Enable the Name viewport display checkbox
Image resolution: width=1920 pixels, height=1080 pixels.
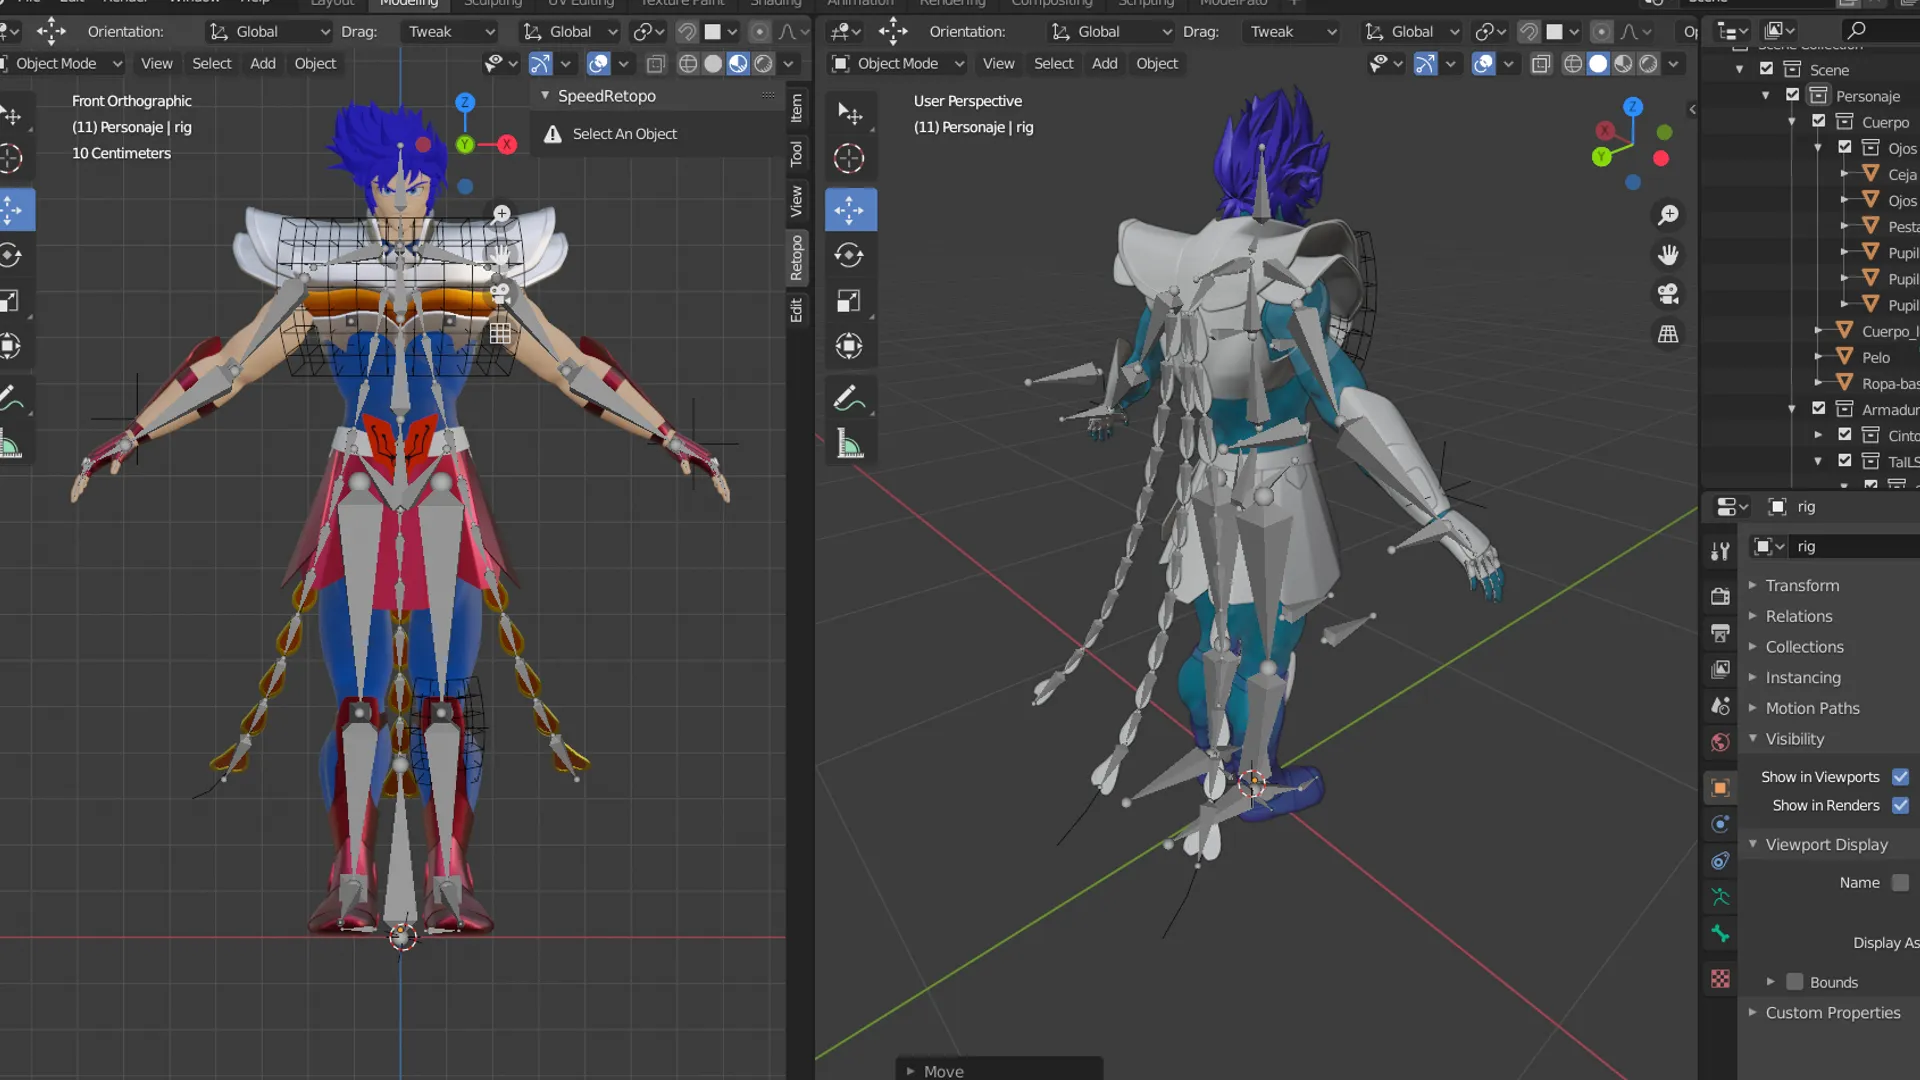coord(1900,883)
